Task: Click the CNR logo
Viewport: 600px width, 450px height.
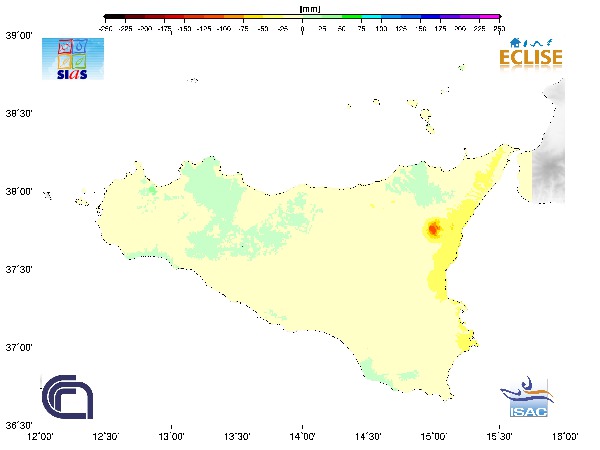Action: click(x=67, y=397)
